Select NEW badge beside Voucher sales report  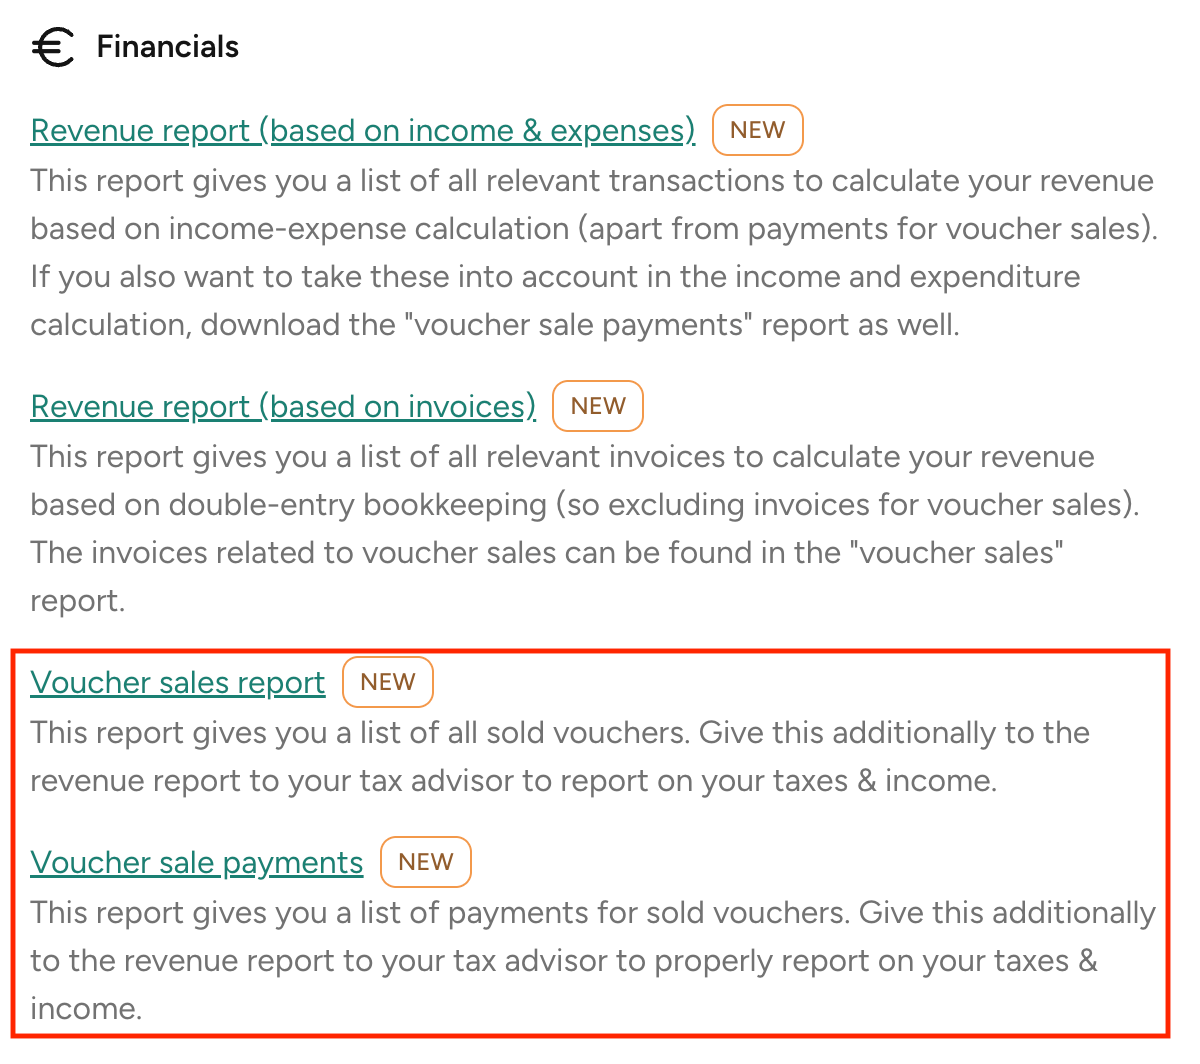tap(387, 682)
